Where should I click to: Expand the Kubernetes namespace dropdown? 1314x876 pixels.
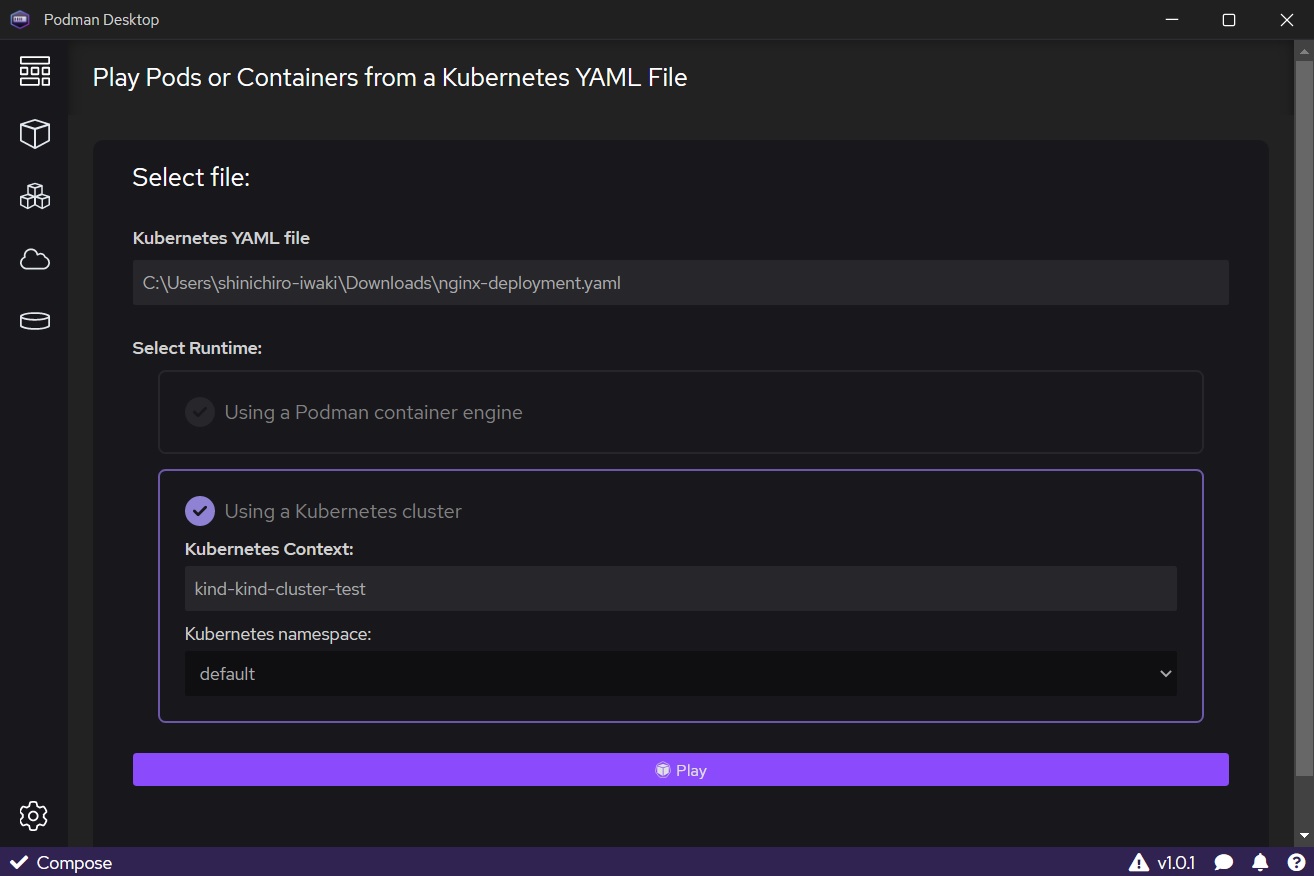tap(680, 674)
